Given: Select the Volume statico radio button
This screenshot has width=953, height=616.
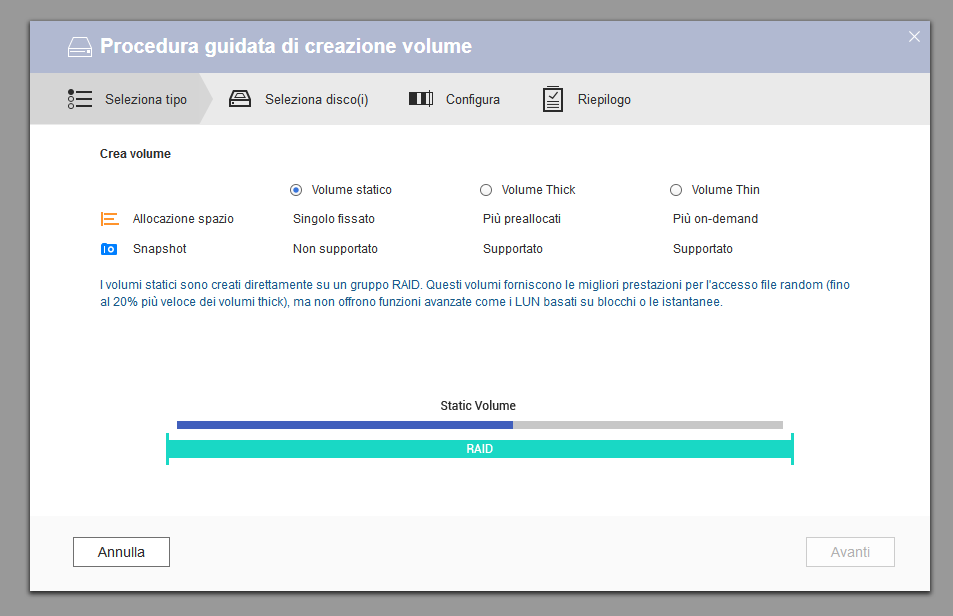Looking at the screenshot, I should 296,190.
